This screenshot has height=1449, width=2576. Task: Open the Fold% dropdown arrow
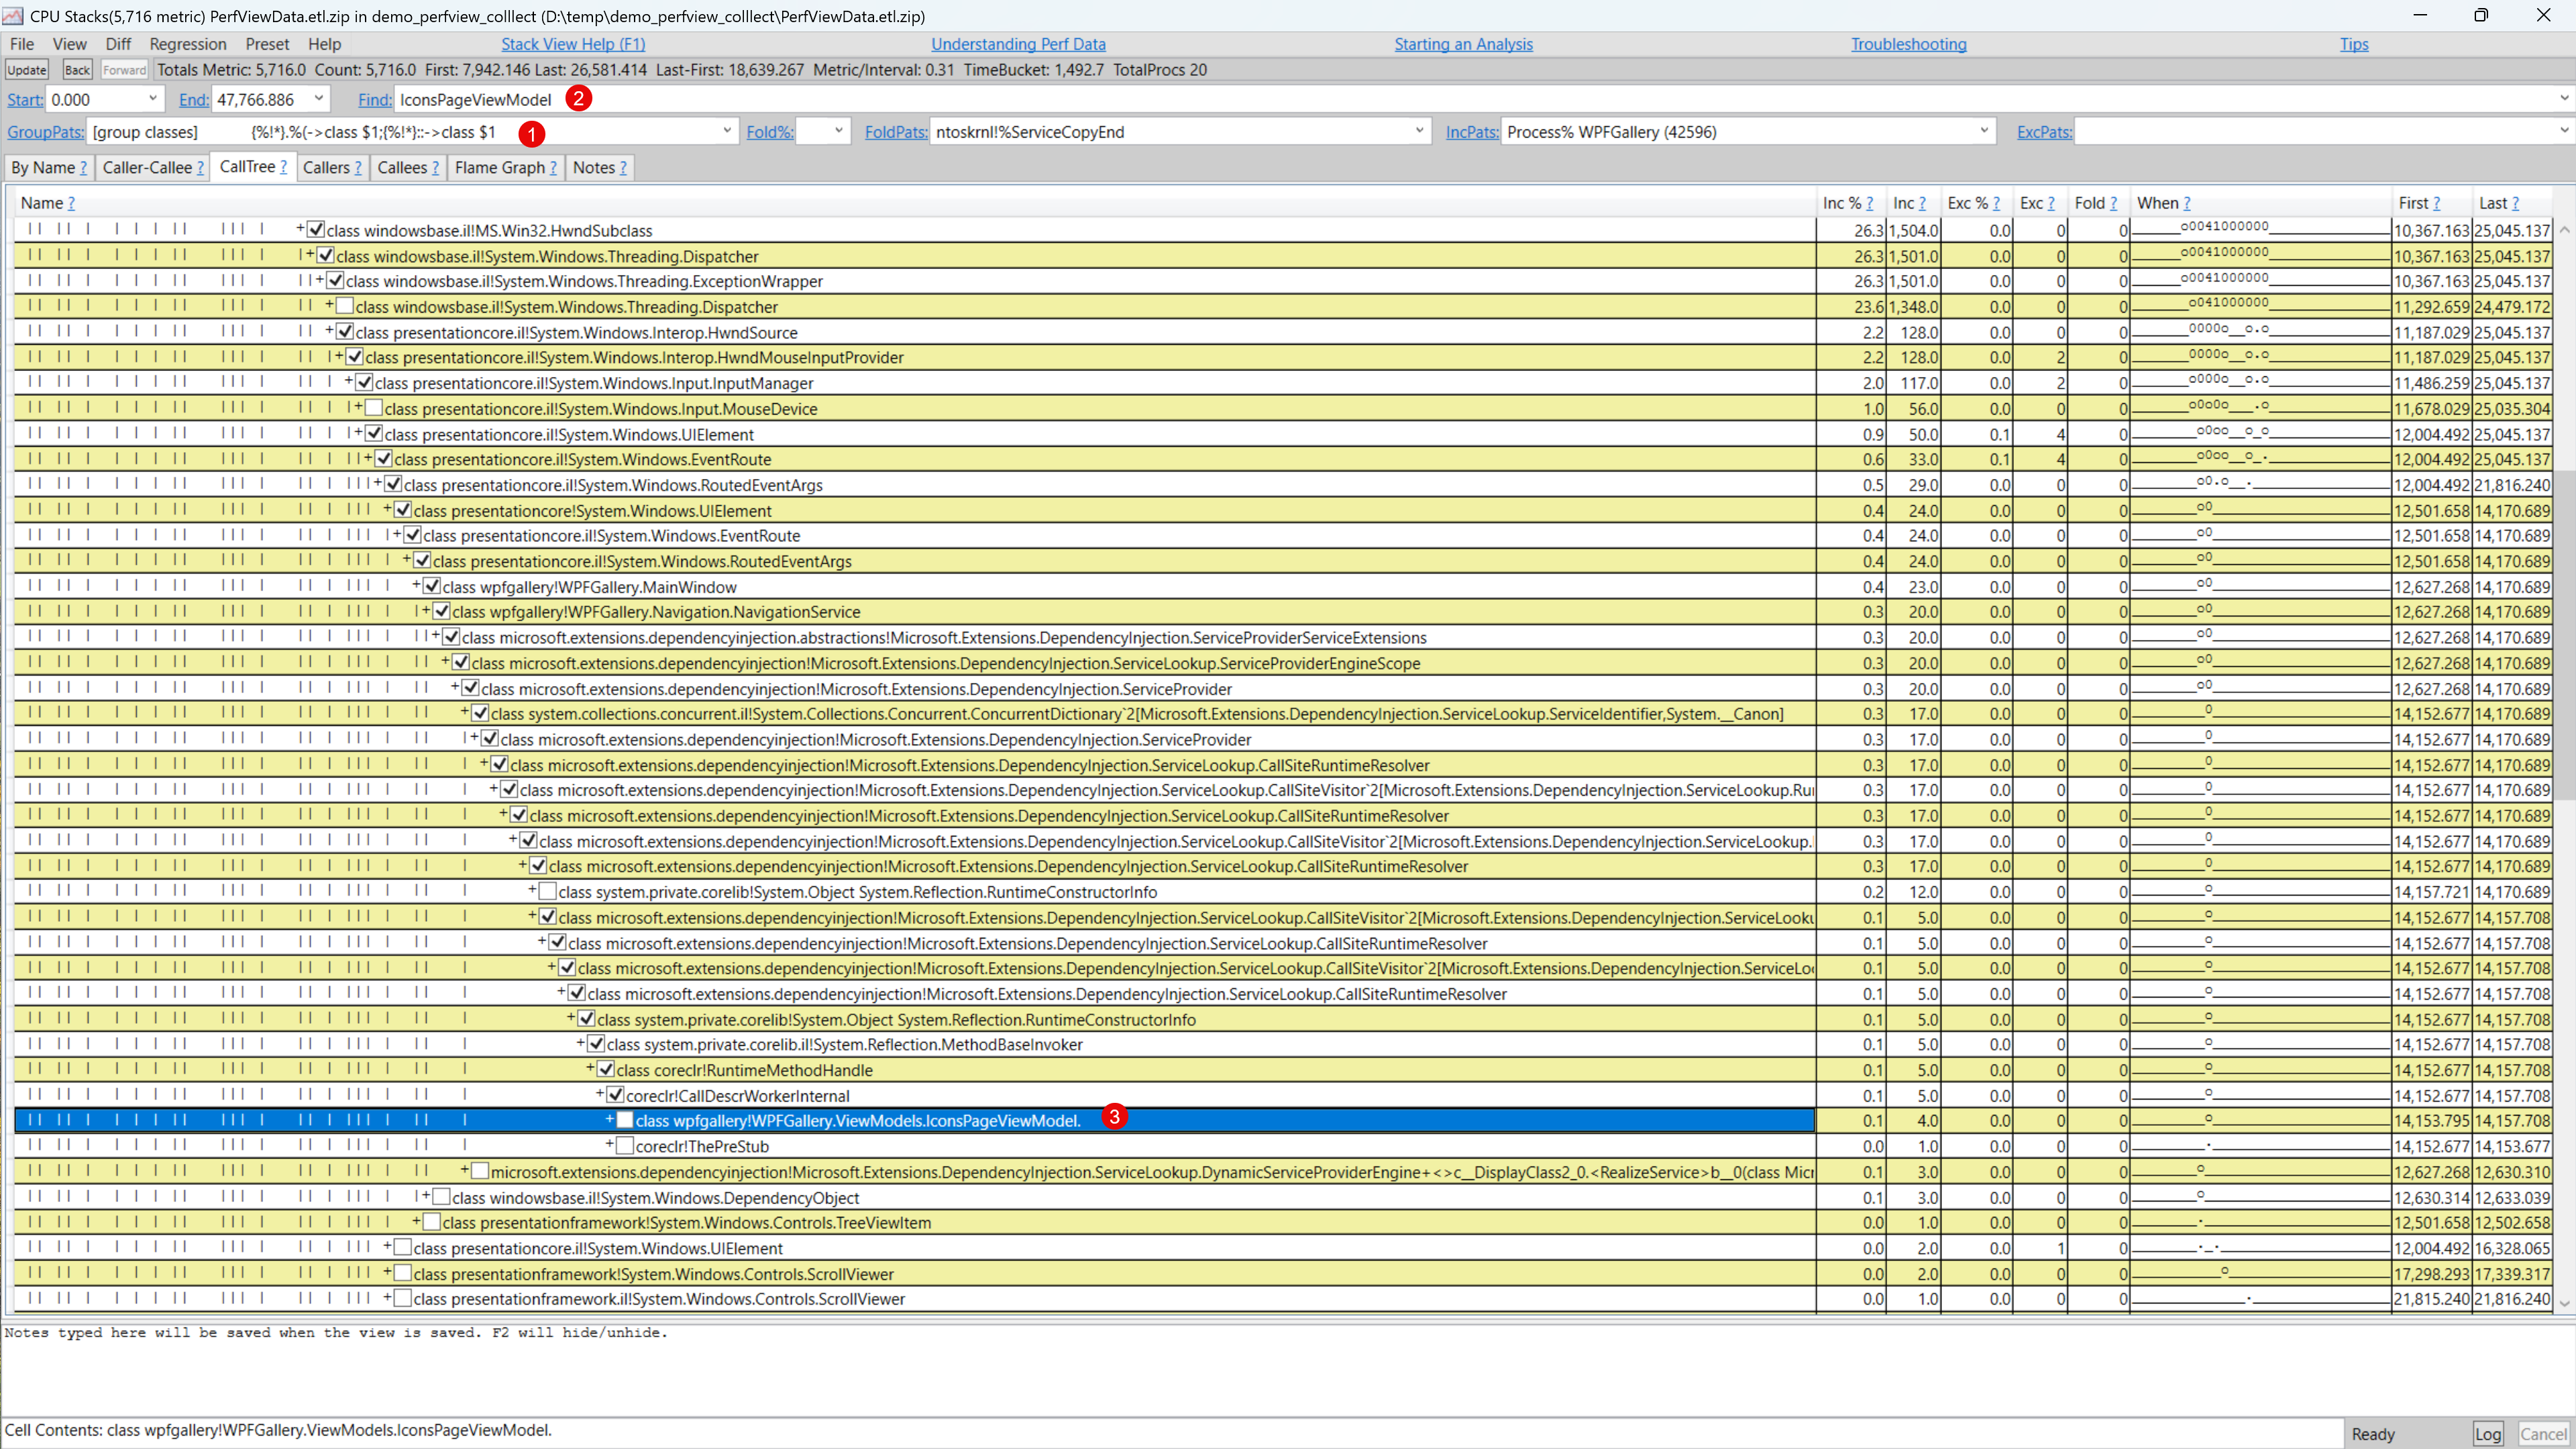pos(838,131)
